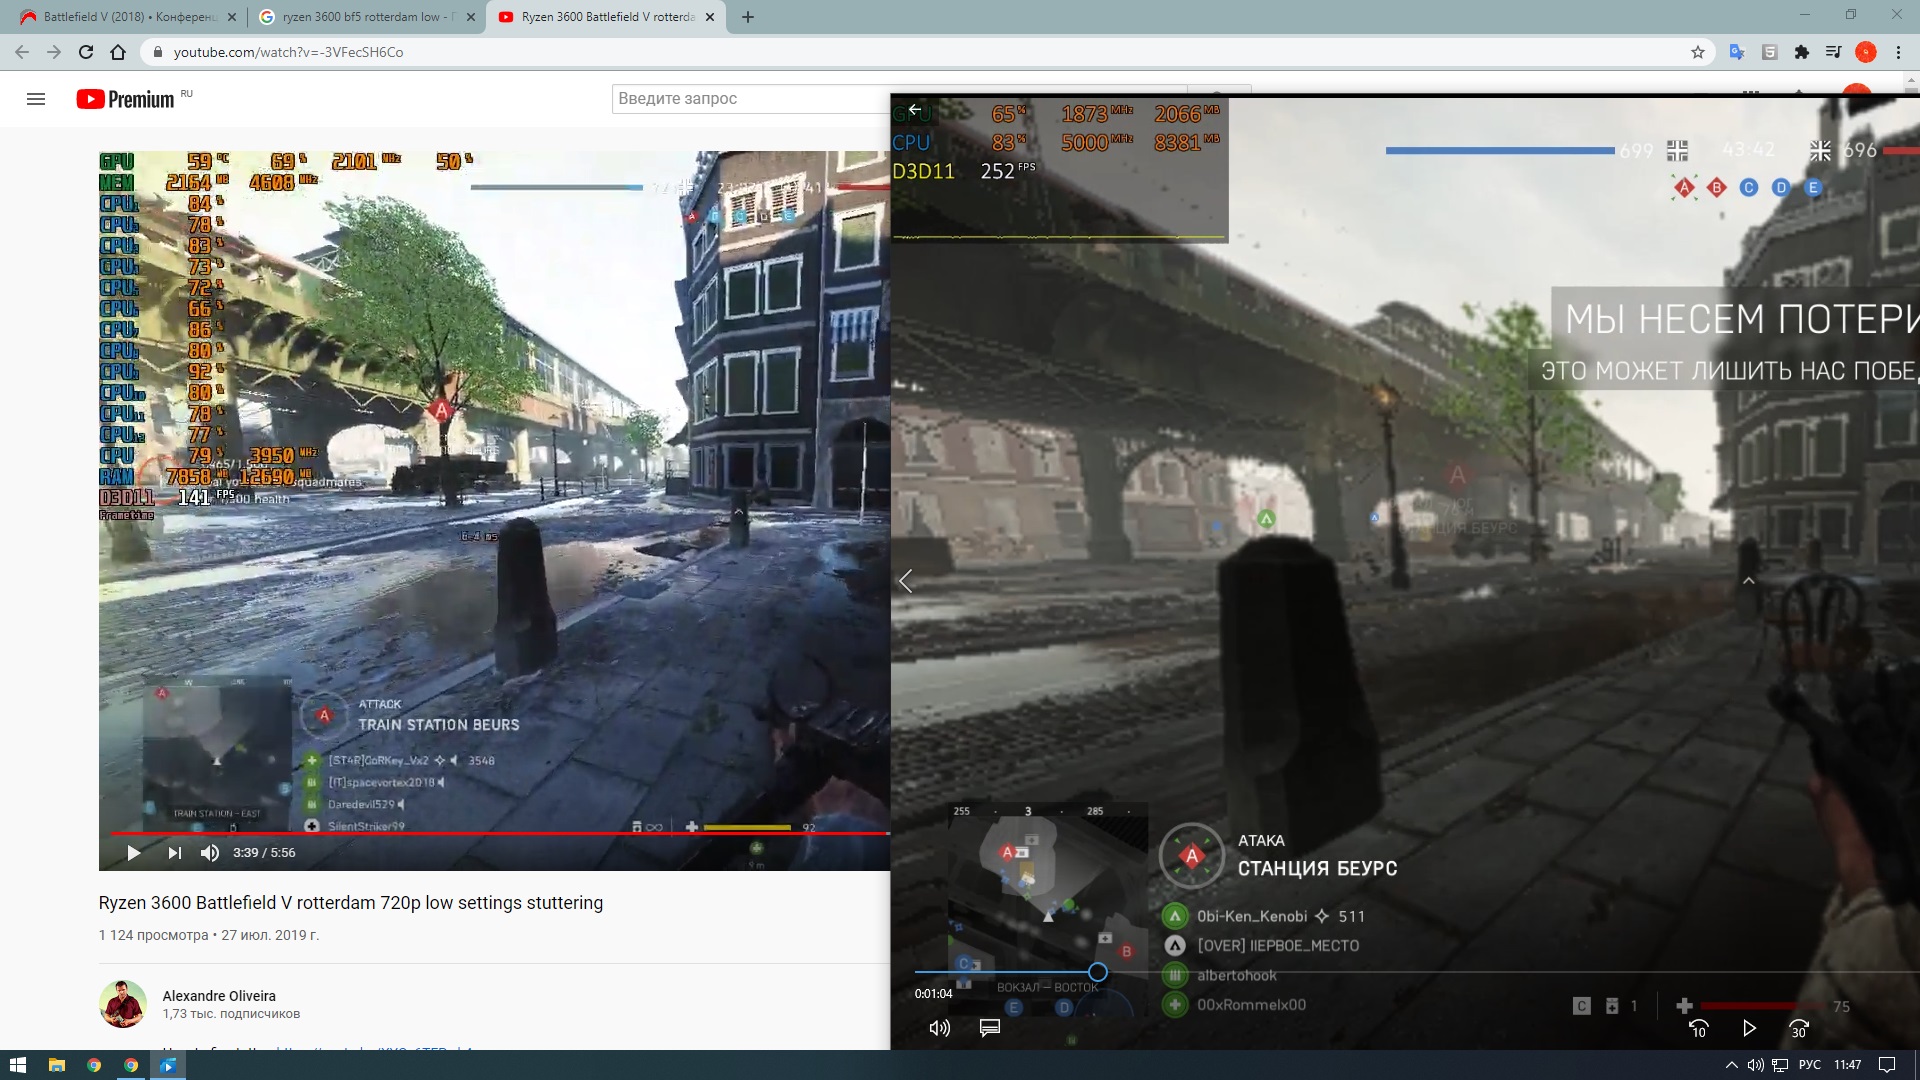The width and height of the screenshot is (1920, 1080).
Task: Skip to next YouTube video
Action: [175, 853]
